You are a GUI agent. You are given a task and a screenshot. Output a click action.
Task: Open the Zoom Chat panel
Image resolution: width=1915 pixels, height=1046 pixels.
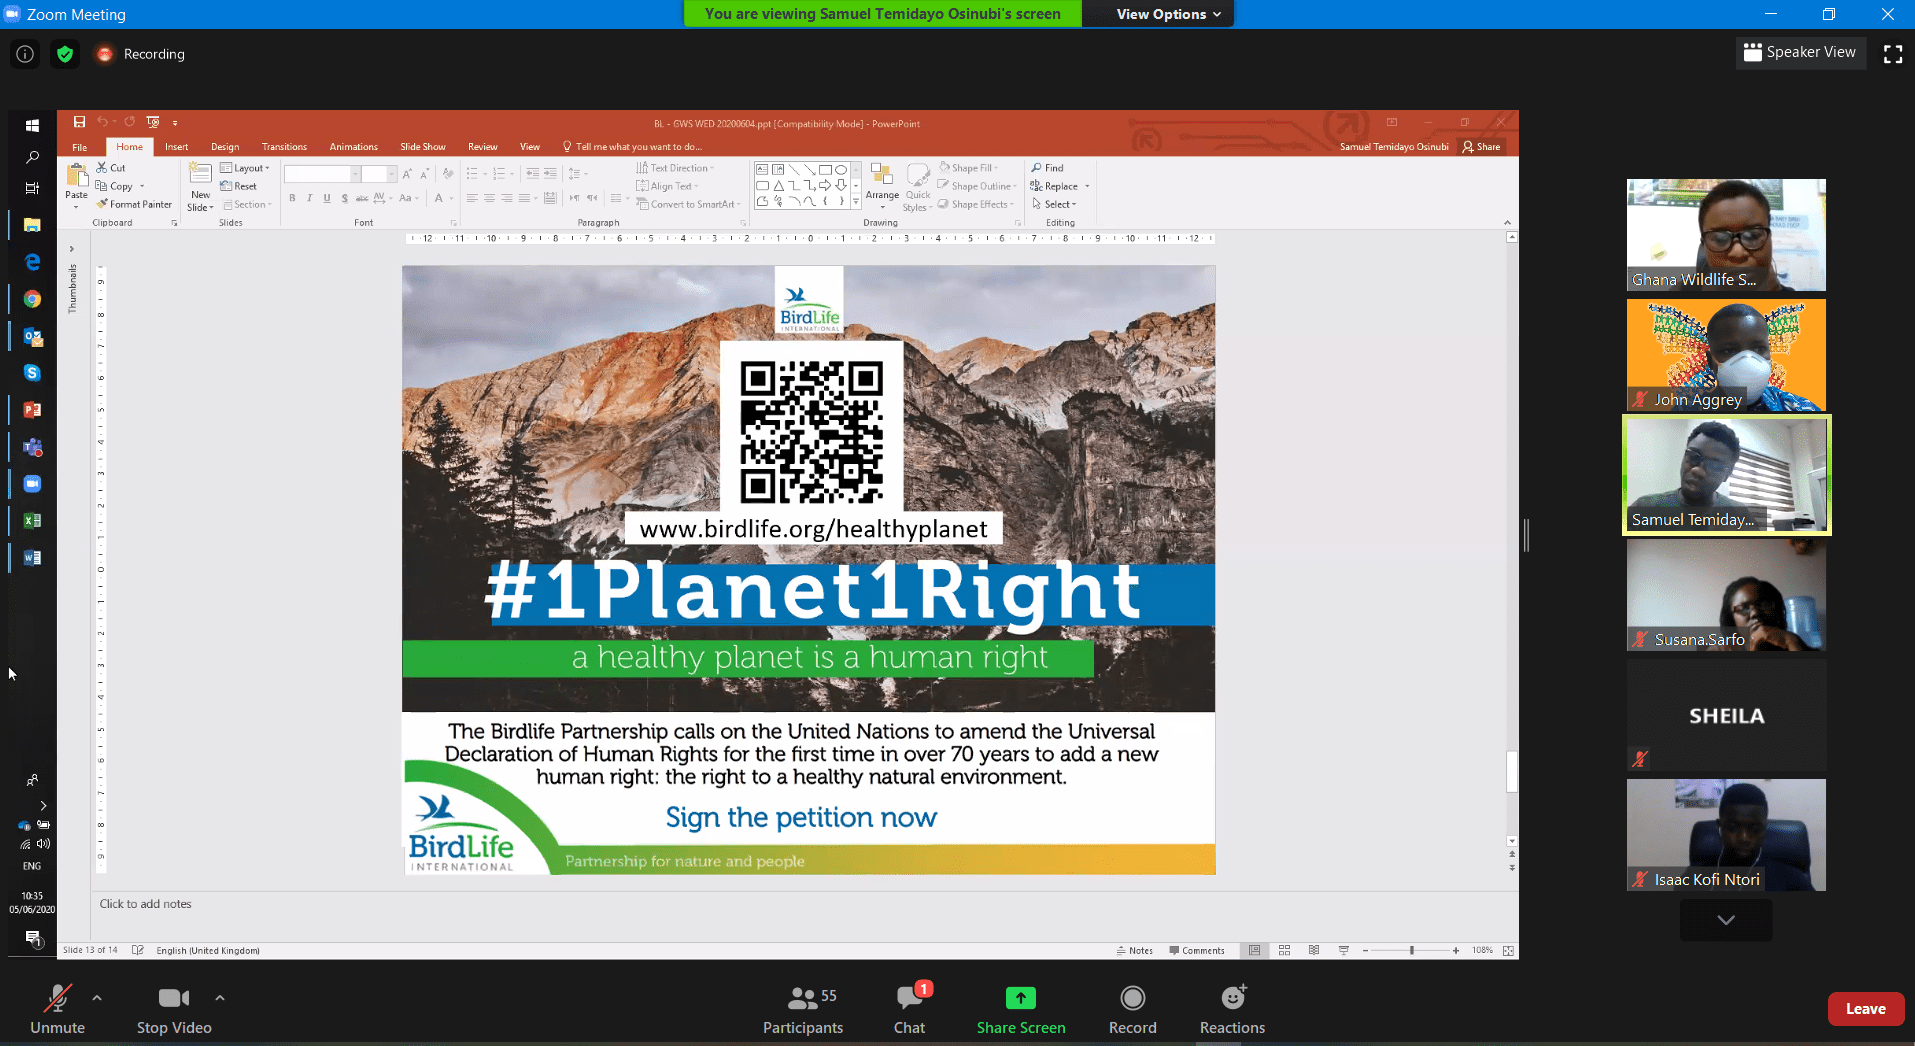coord(910,1009)
